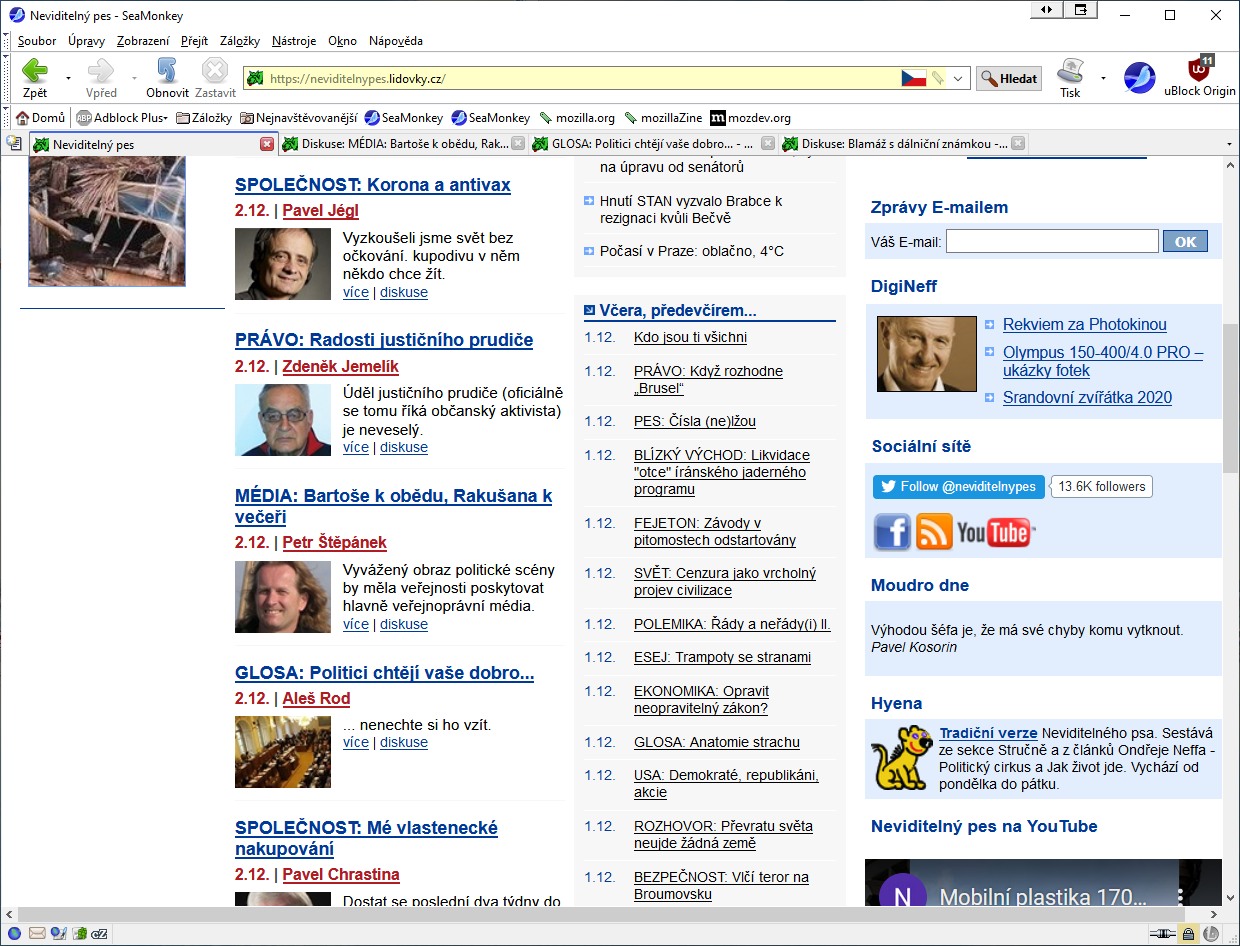Open the link Rekviem za Photokinou

click(1085, 324)
